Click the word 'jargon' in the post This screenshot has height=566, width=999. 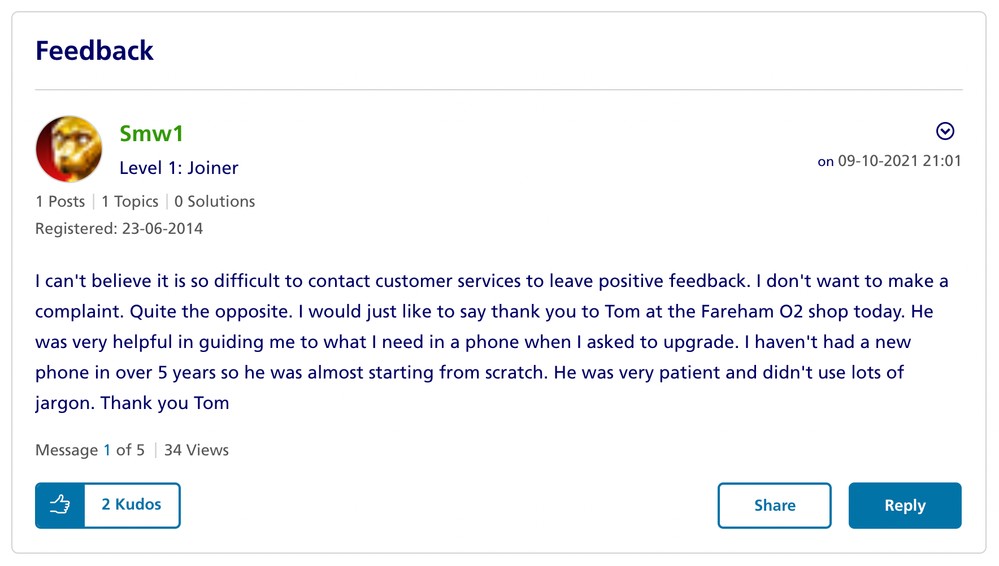tap(64, 404)
